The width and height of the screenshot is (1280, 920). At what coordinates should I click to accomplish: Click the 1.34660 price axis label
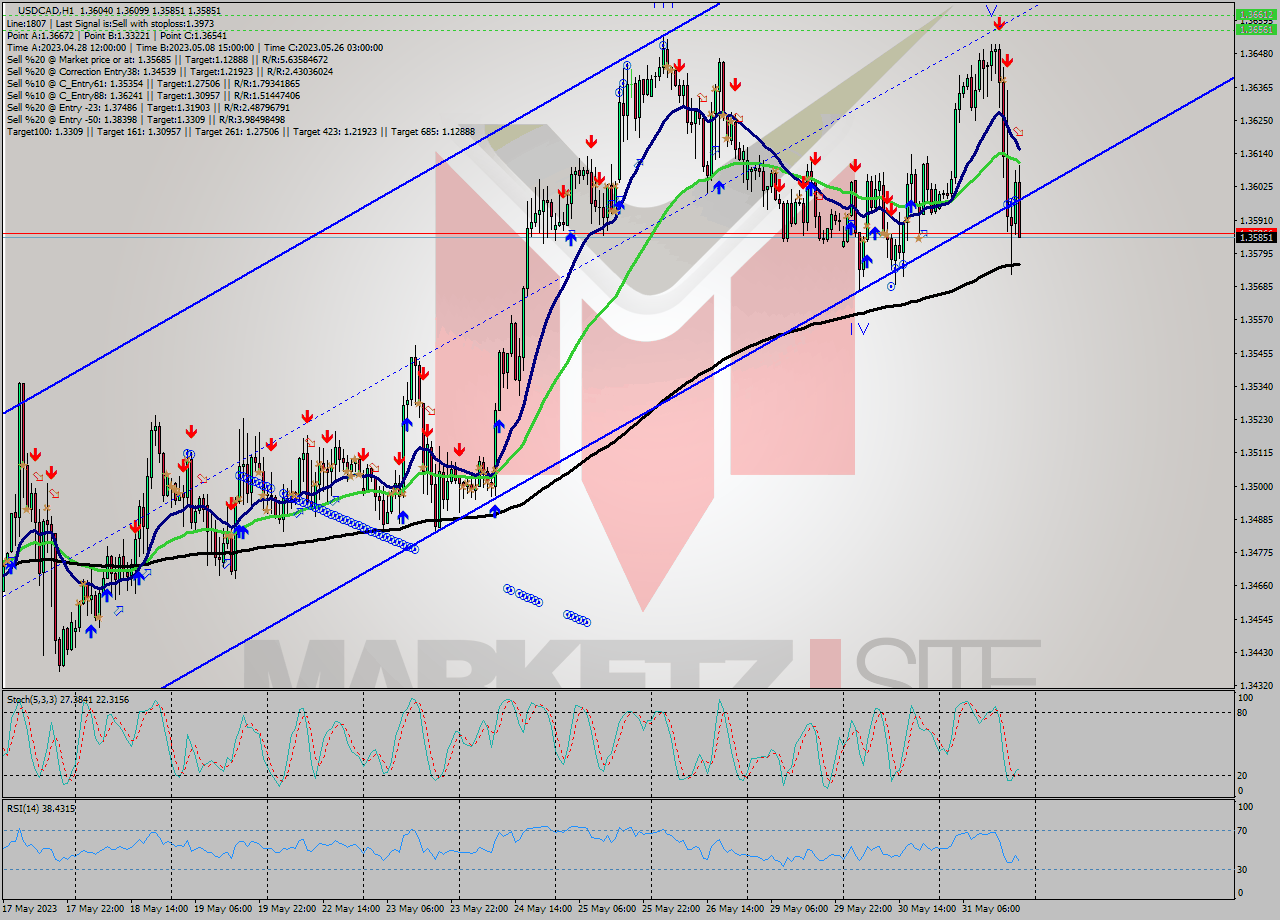click(x=1256, y=585)
